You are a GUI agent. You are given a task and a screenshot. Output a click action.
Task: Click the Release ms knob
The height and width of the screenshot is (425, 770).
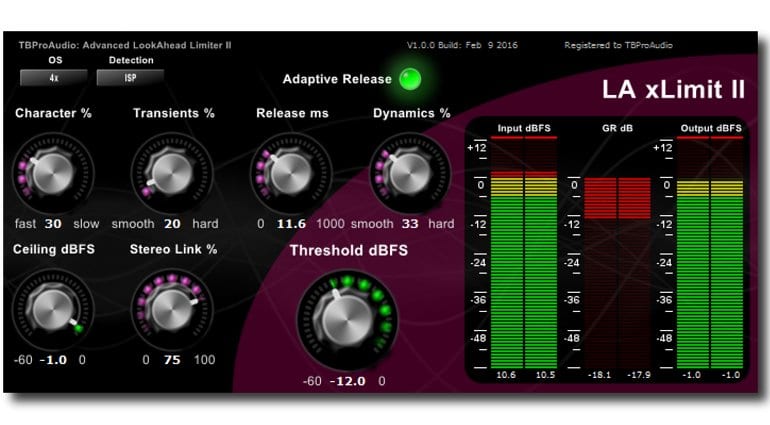coord(291,172)
